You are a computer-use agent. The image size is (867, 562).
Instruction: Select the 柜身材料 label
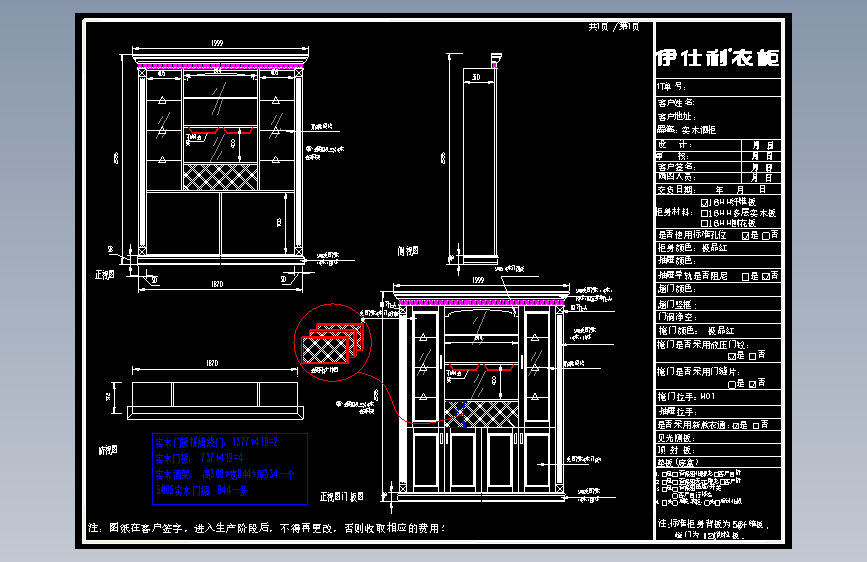(675, 212)
